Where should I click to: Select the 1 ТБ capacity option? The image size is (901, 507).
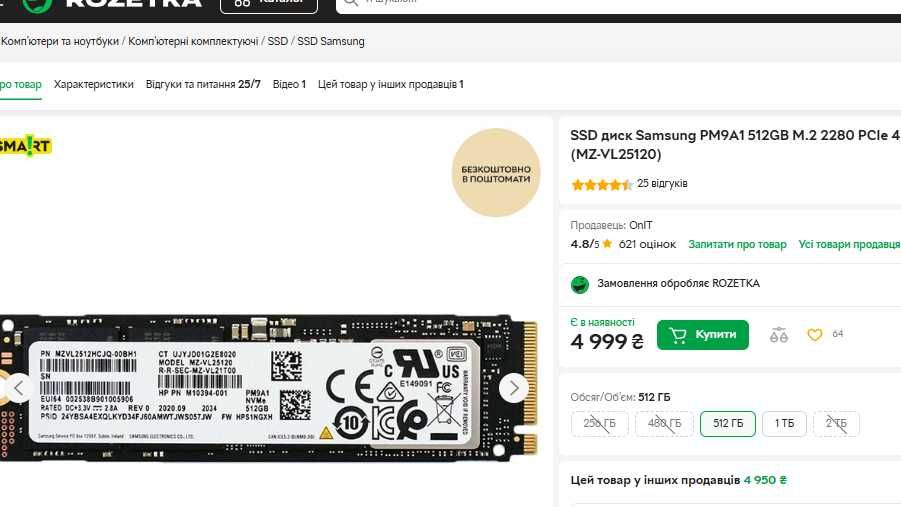(784, 424)
